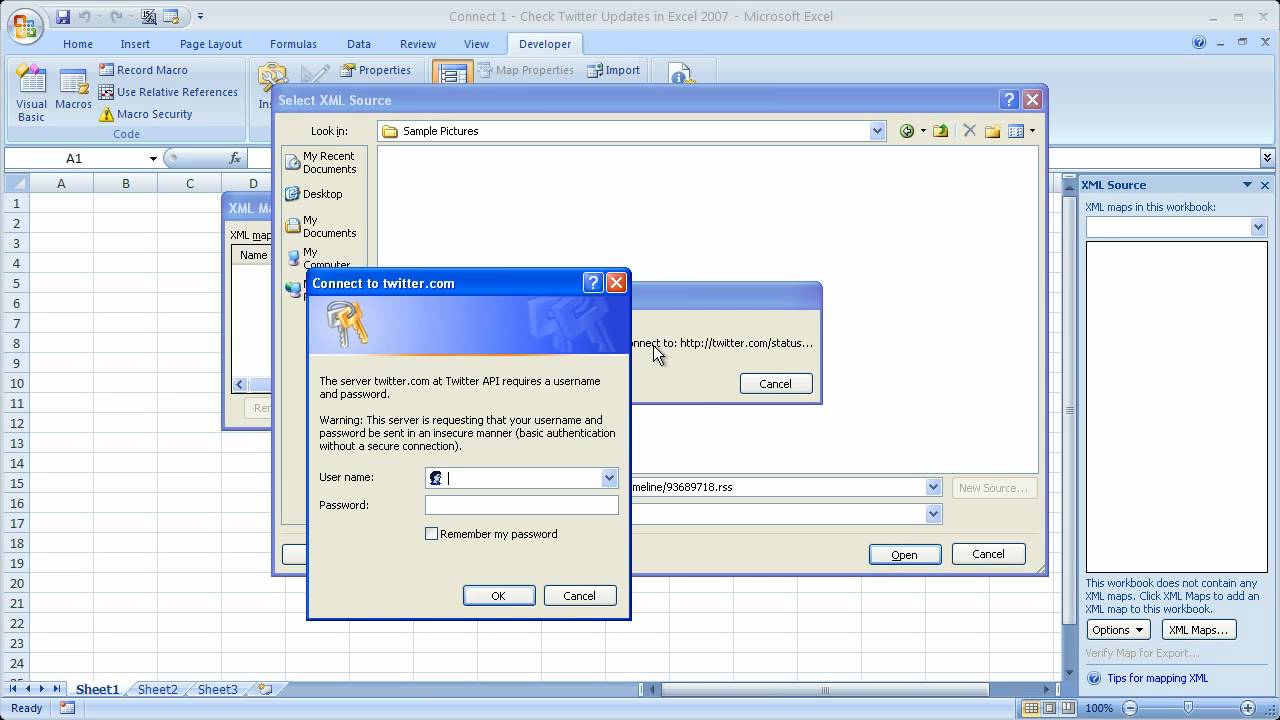This screenshot has width=1280, height=720.
Task: Open Excel Help question mark
Action: pyautogui.click(x=1199, y=43)
